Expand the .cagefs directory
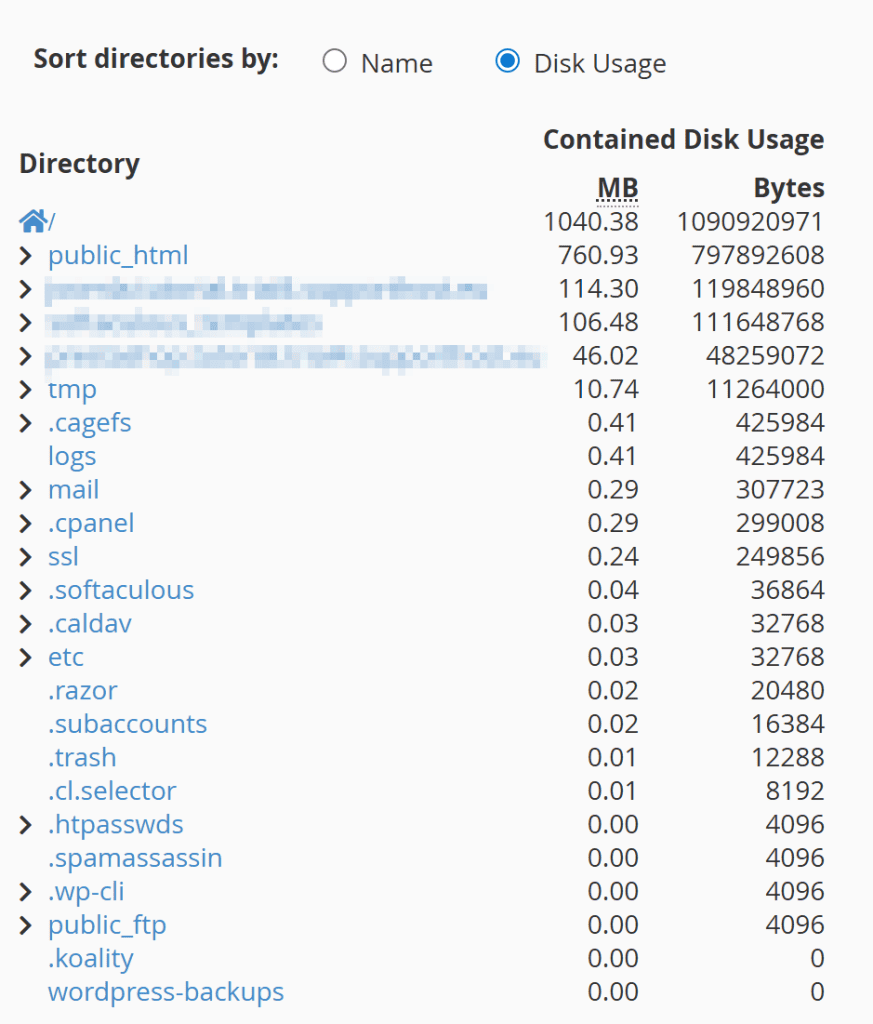873x1024 pixels. 25,423
